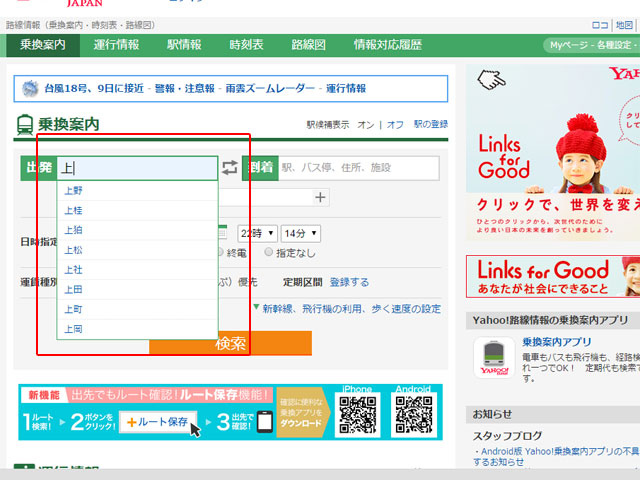Open the 雨雲ズームレーダー link
The image size is (640, 480).
click(x=270, y=89)
